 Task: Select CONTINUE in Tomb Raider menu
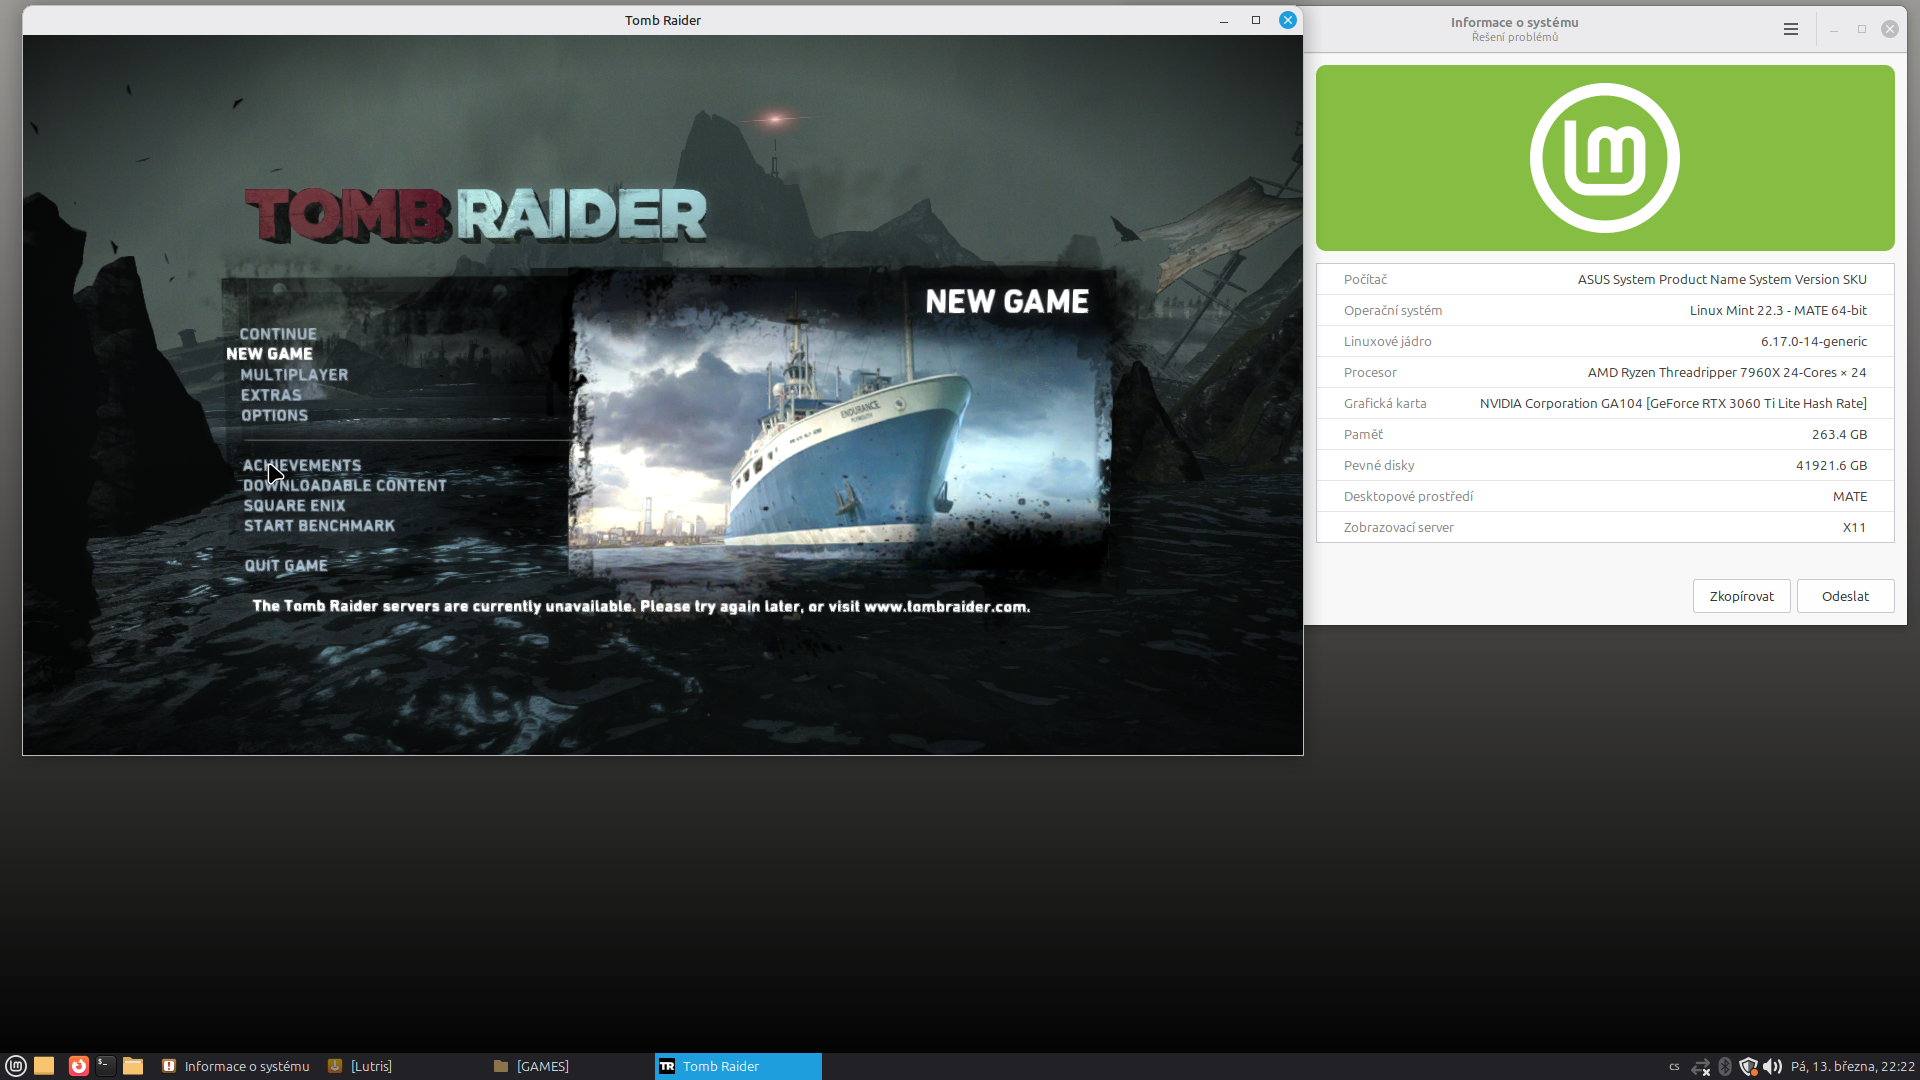point(278,334)
